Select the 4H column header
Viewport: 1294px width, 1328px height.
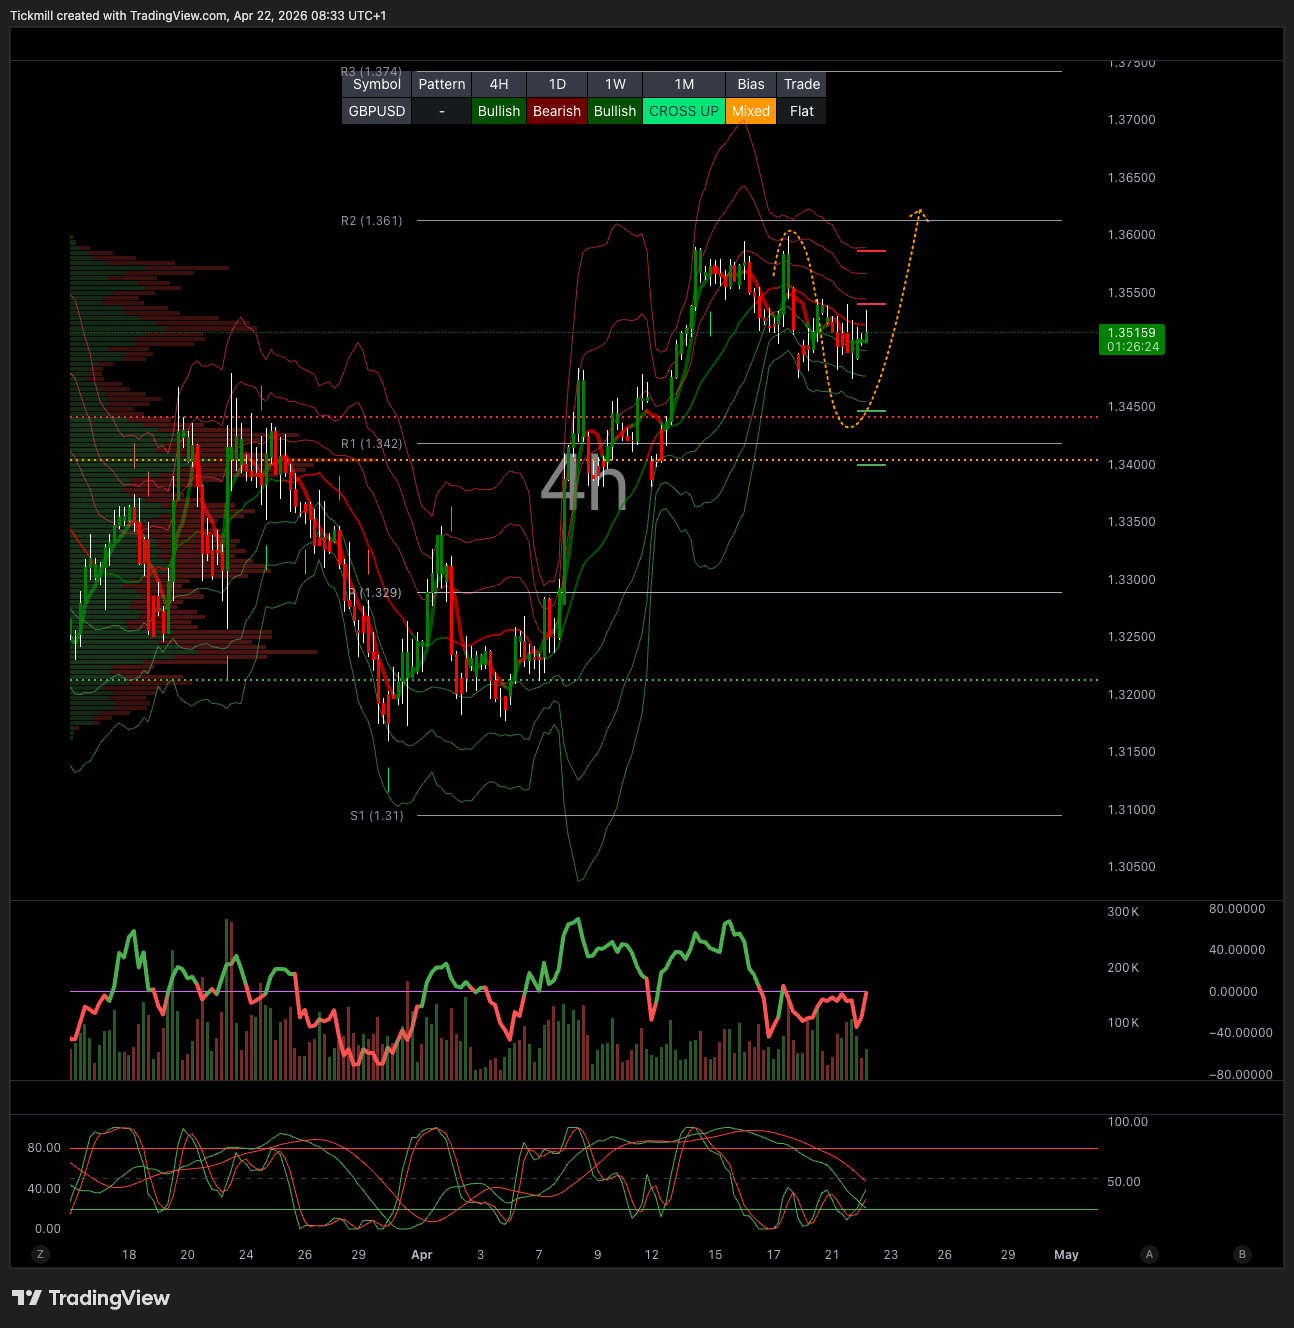499,84
